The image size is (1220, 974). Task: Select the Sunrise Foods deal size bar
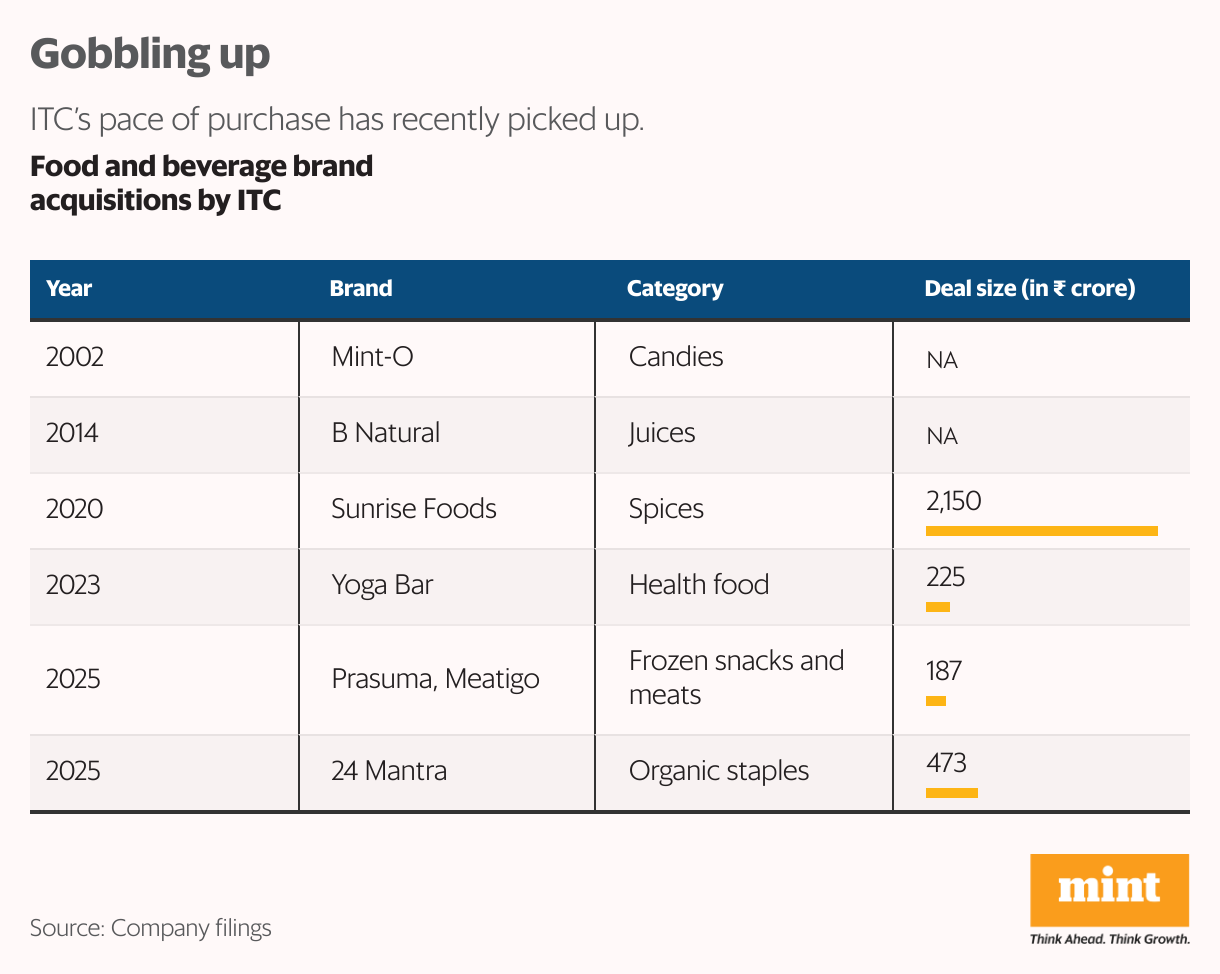(1041, 530)
